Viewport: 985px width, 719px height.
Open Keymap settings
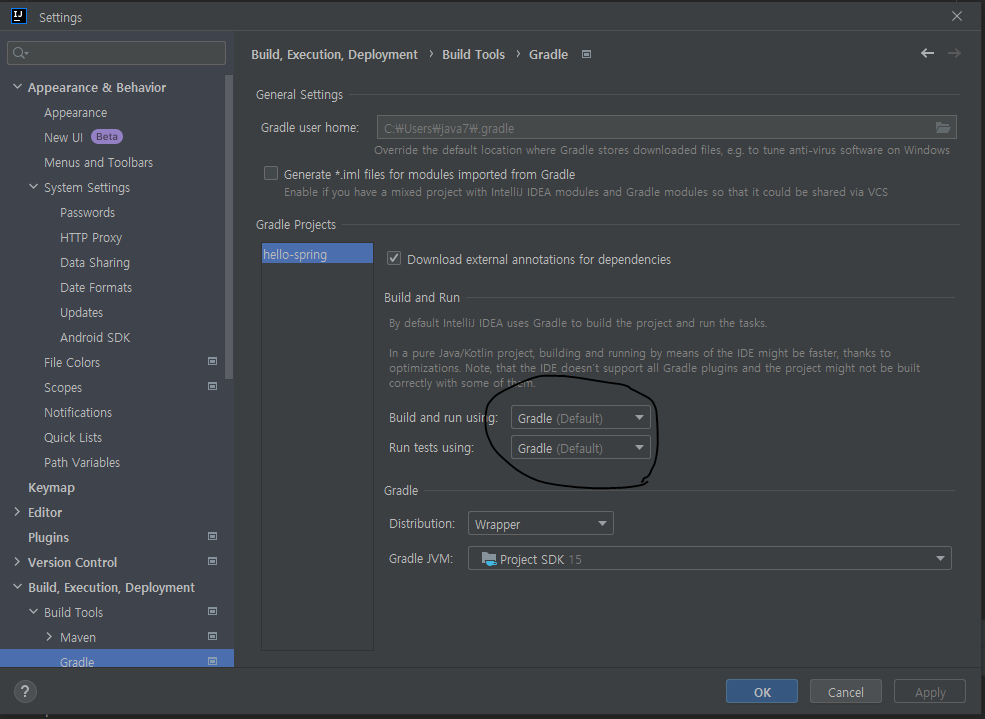52,488
